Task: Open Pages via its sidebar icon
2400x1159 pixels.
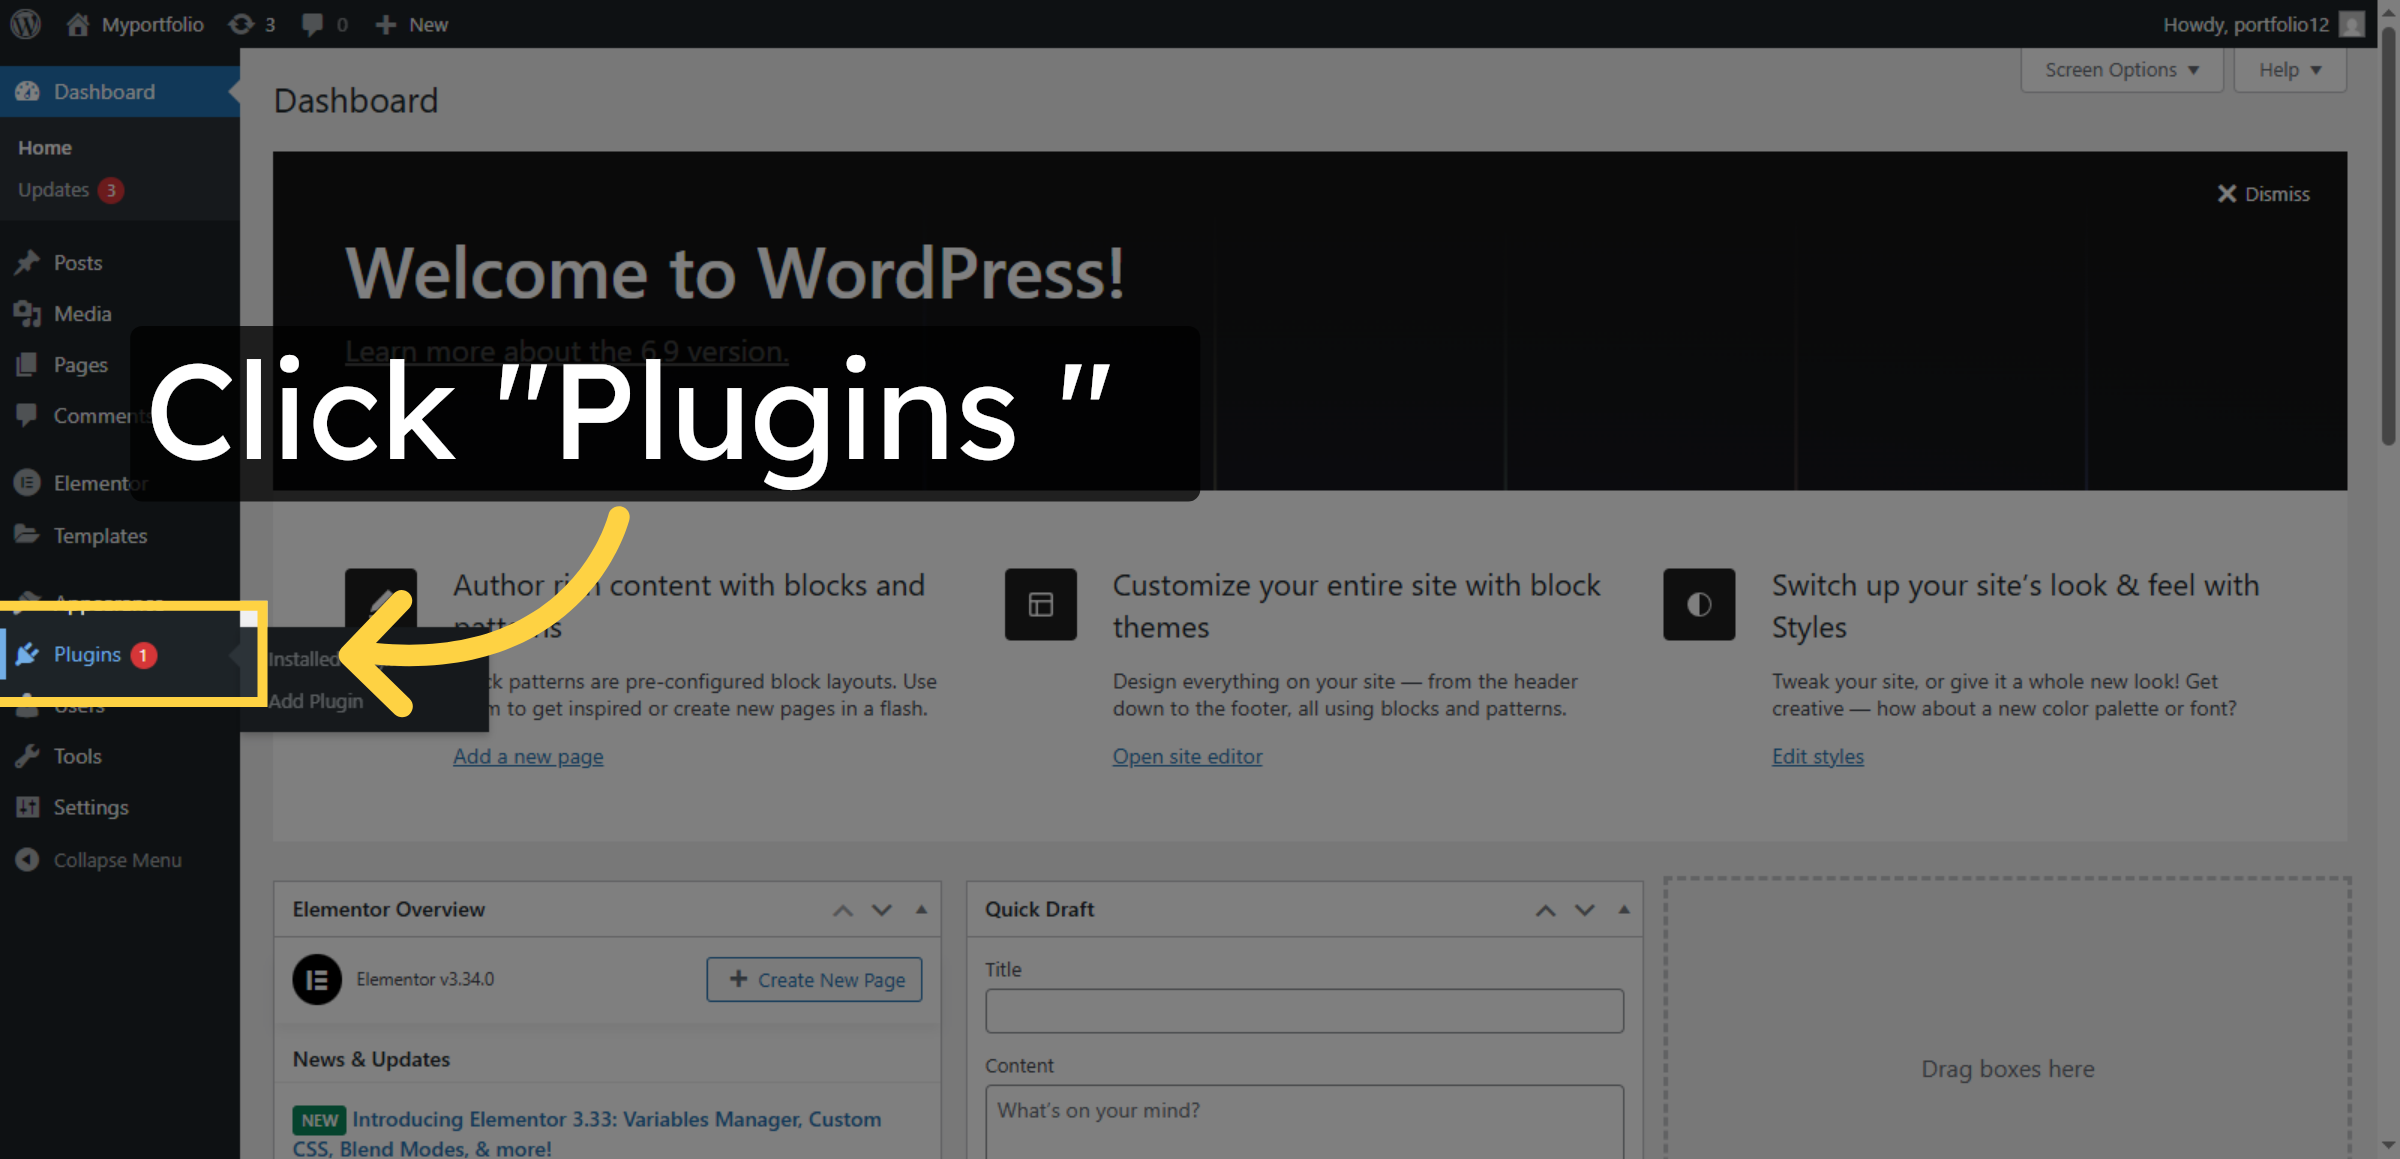Action: point(29,364)
